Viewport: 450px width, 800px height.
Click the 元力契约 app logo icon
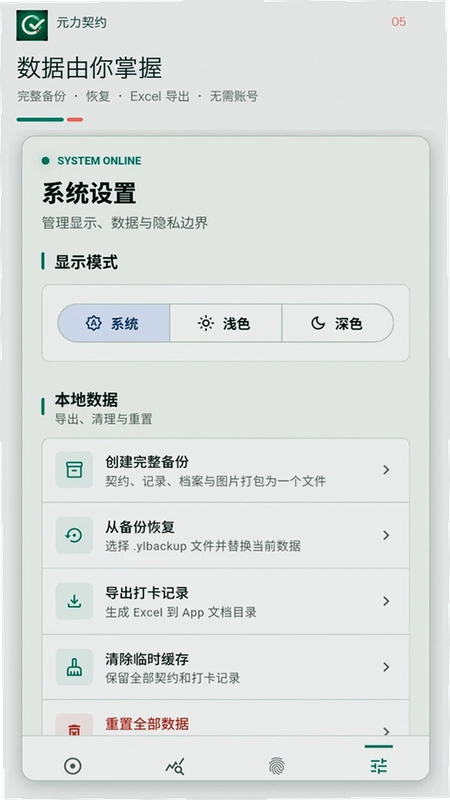[32, 25]
